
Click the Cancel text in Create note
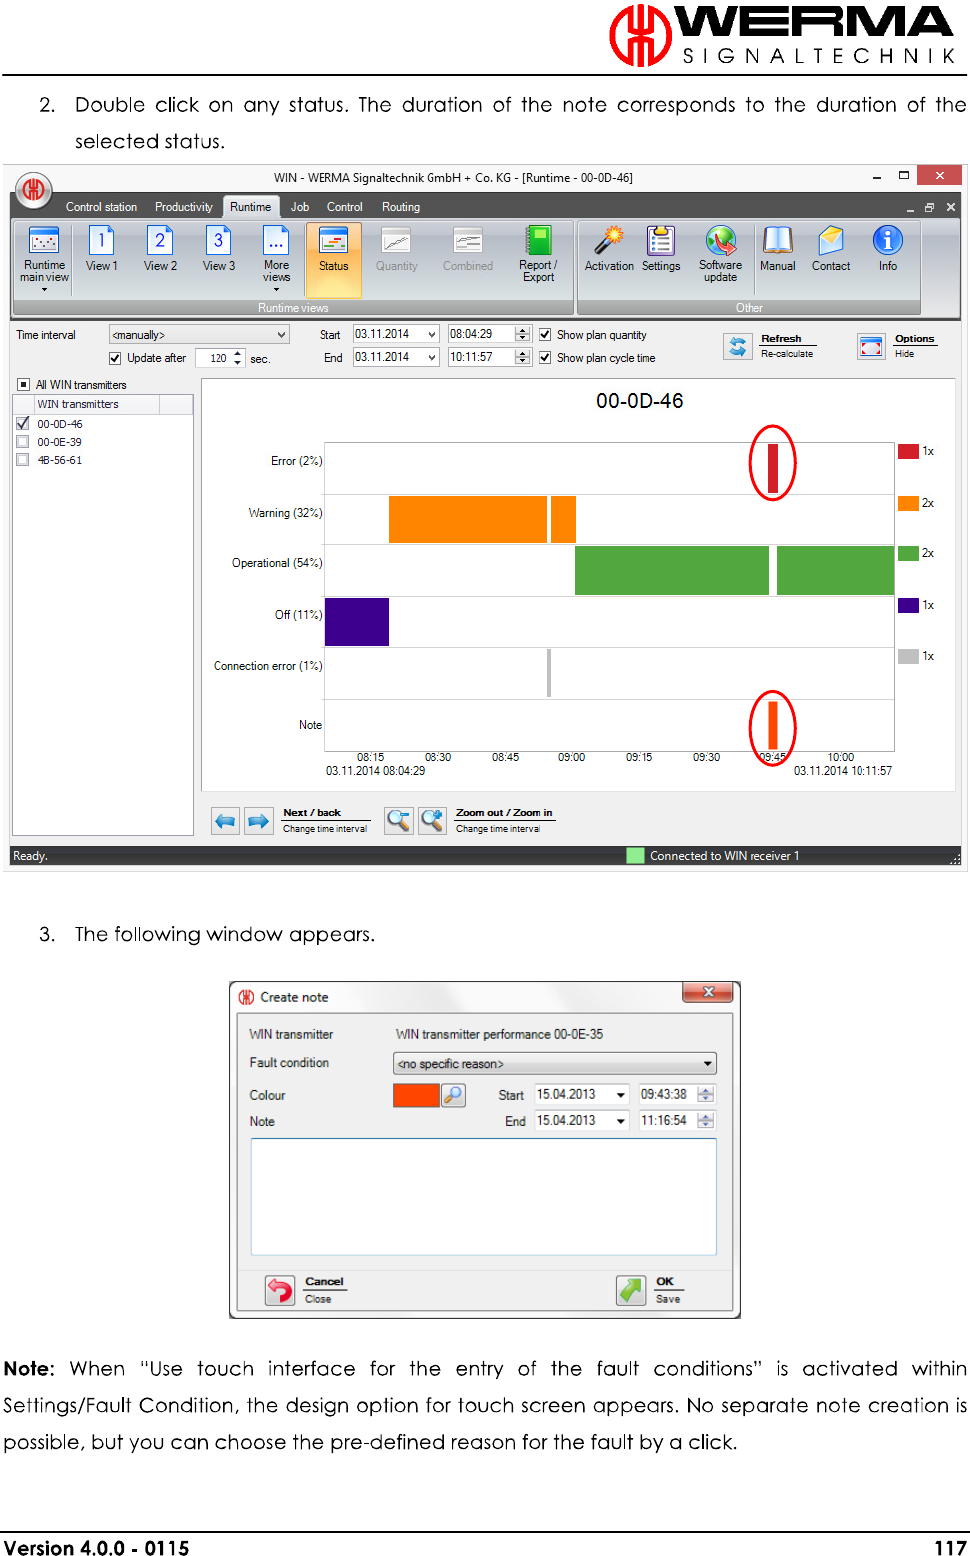click(x=324, y=1282)
